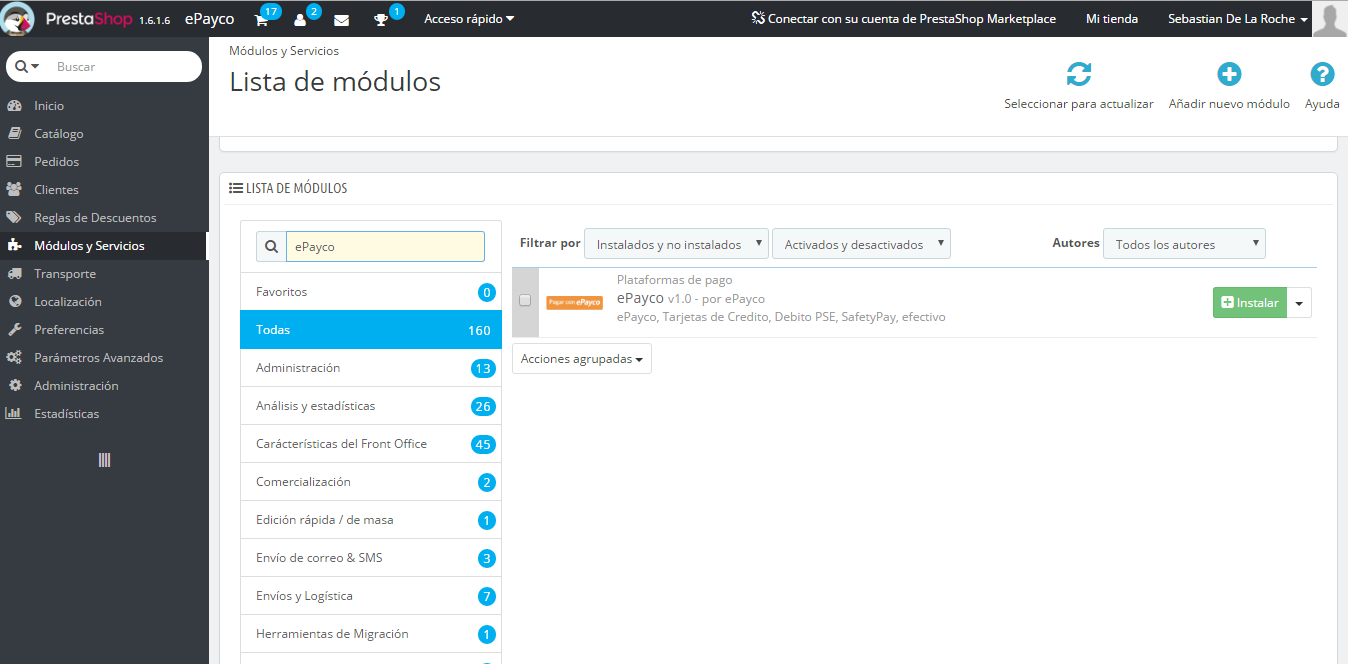Open the messages envelope icon

[341, 19]
